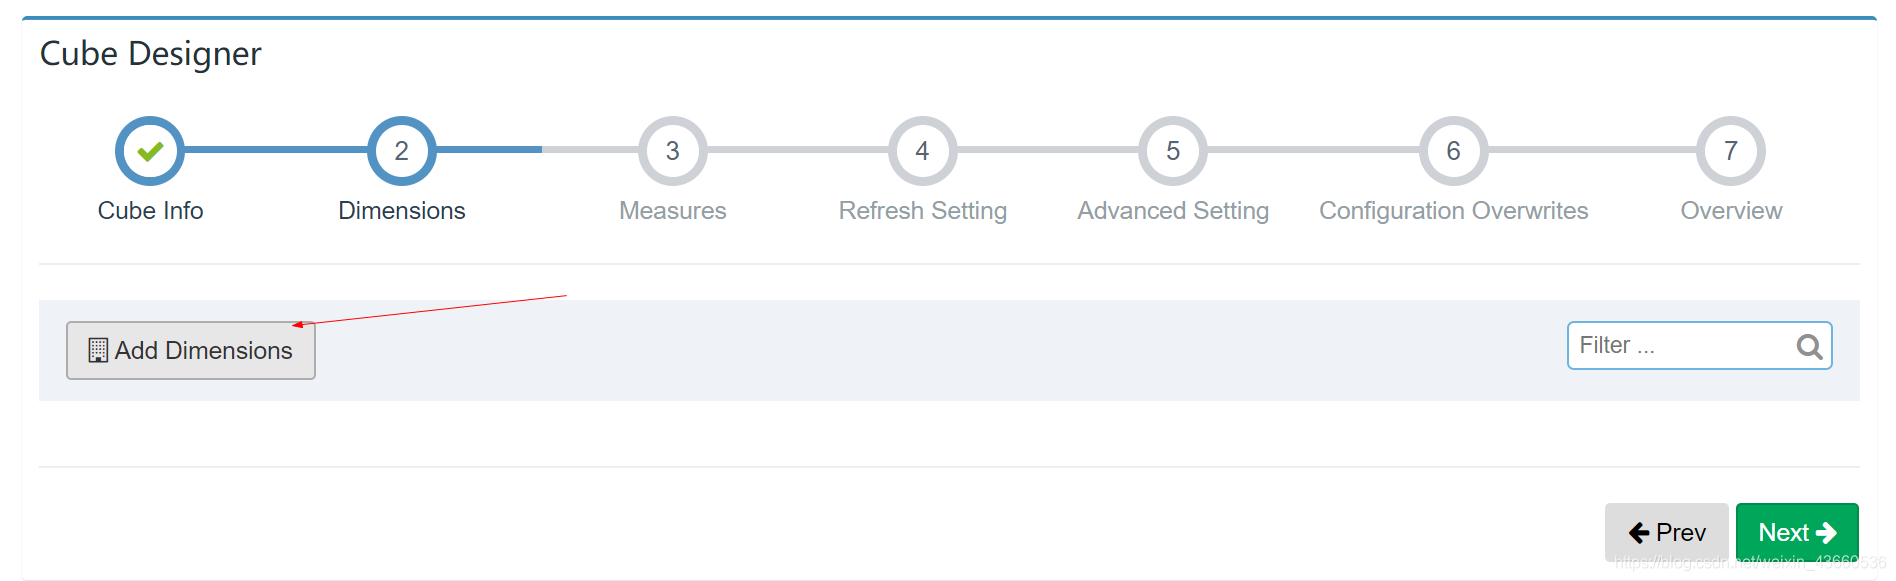The height and width of the screenshot is (581, 1896).
Task: Open step 4 circle for Refresh Setting
Action: pos(923,151)
